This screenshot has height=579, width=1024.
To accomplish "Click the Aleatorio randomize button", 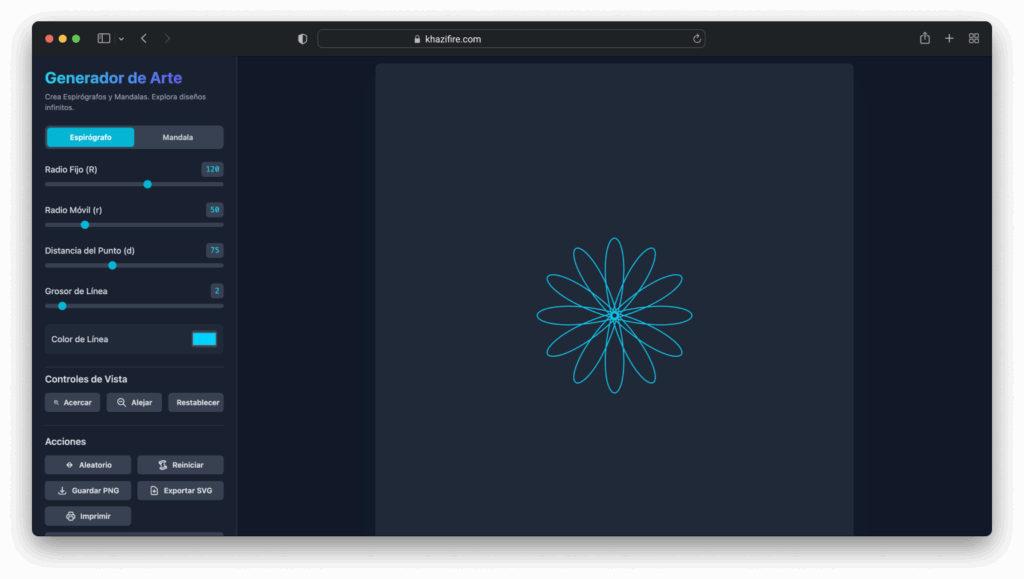I will 88,465.
